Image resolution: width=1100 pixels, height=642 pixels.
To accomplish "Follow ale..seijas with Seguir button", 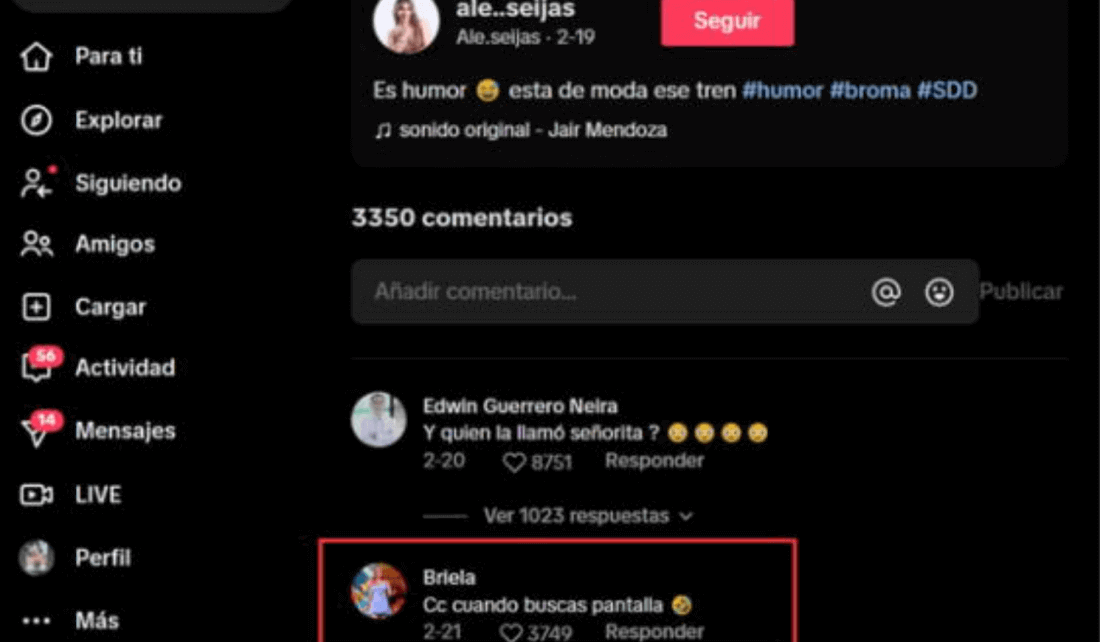I will coord(727,21).
